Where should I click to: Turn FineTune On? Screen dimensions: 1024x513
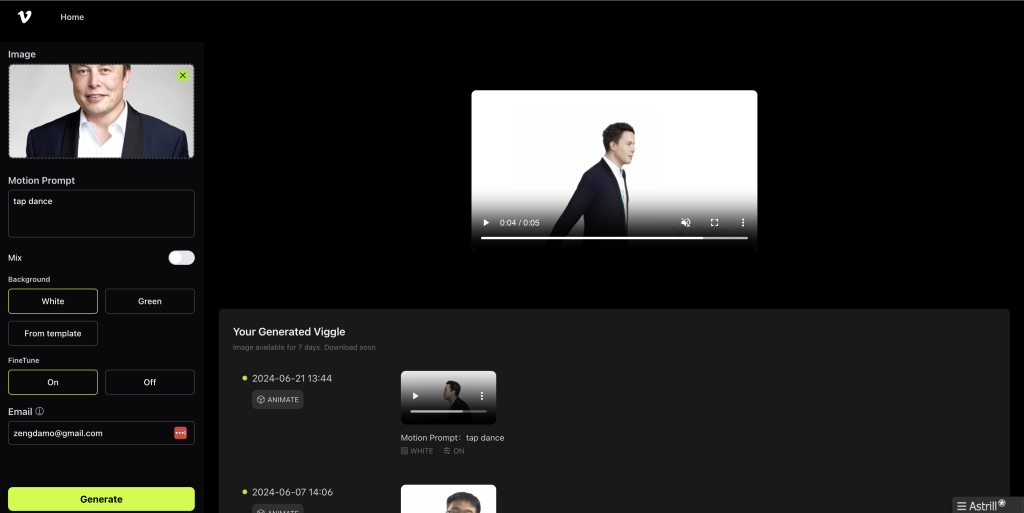(53, 382)
